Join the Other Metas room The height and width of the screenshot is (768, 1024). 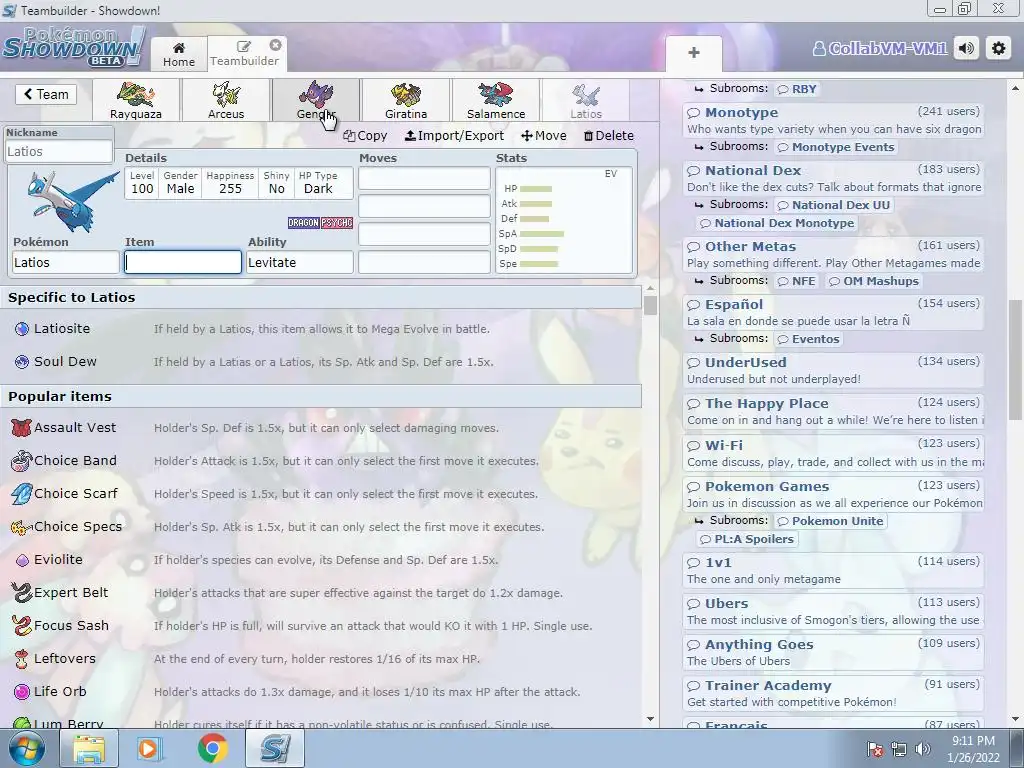[833, 254]
